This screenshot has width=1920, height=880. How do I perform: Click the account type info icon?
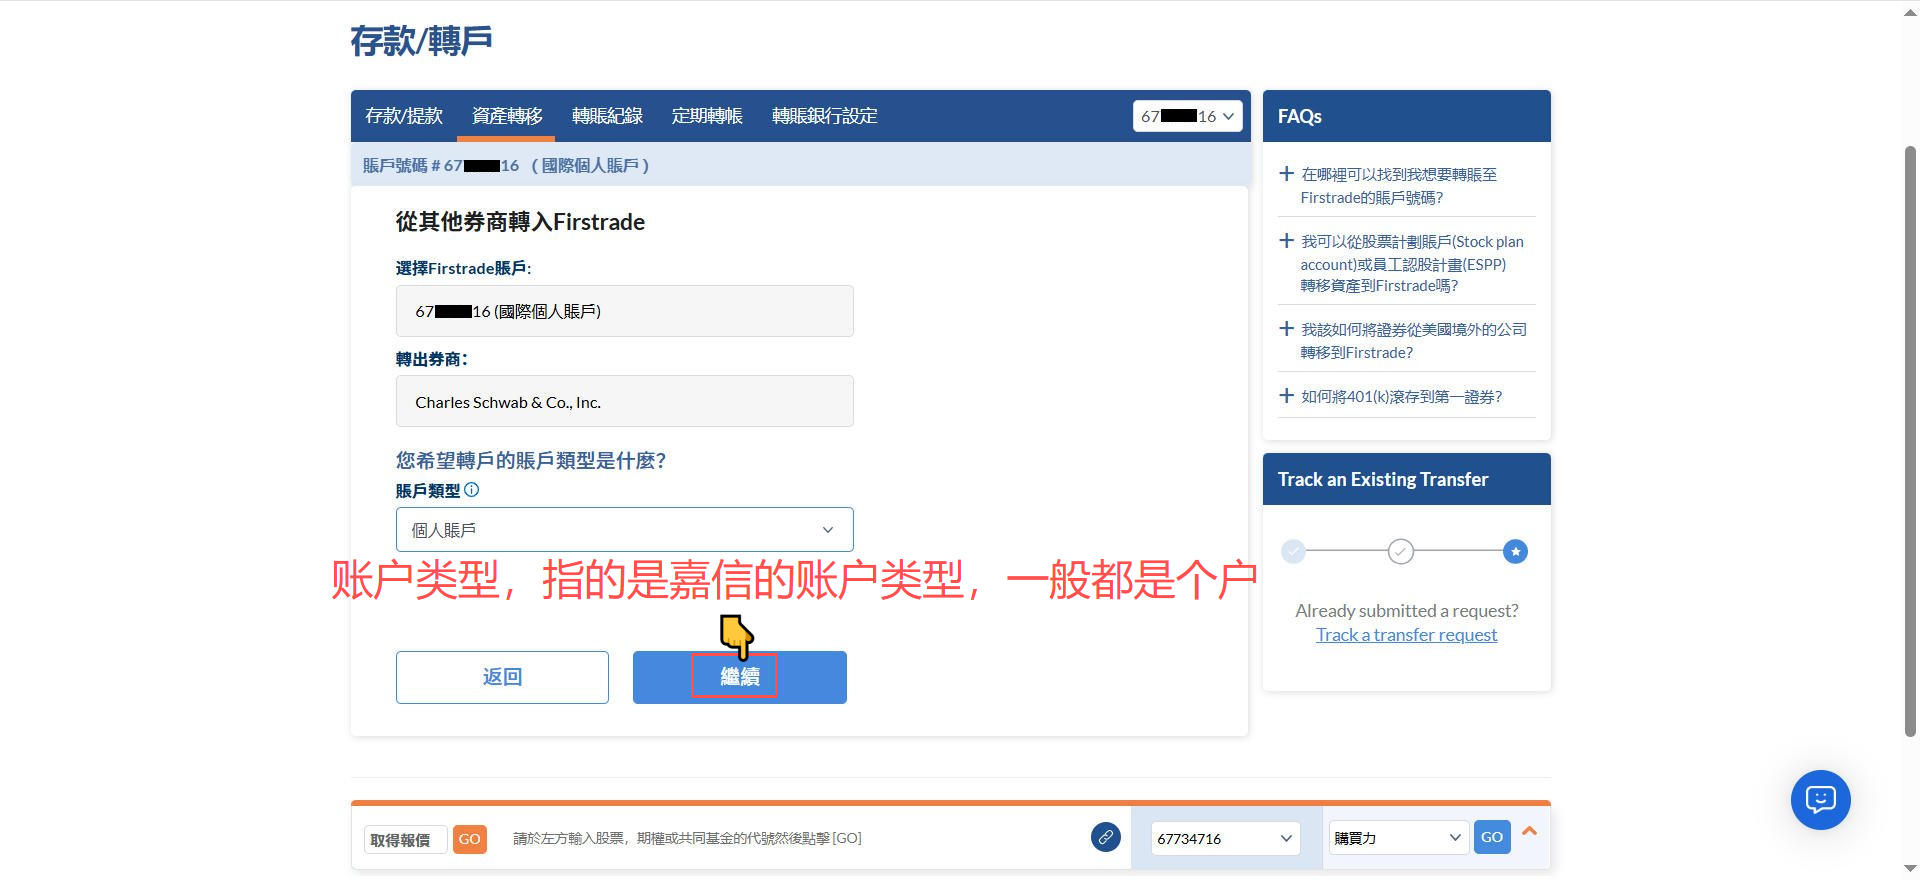pyautogui.click(x=472, y=490)
